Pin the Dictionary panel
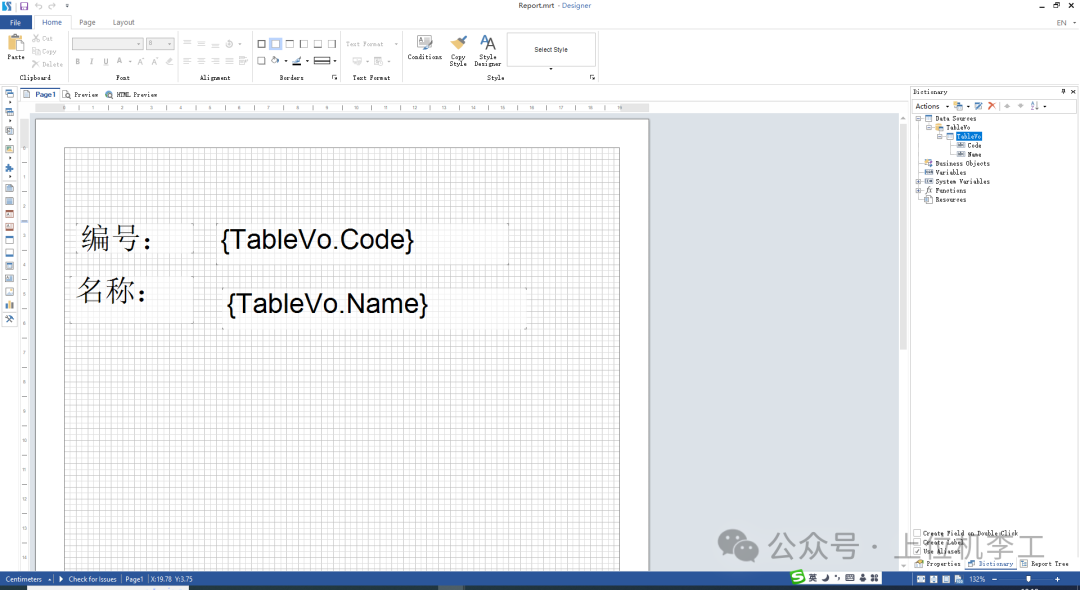1080x590 pixels. click(x=1063, y=91)
